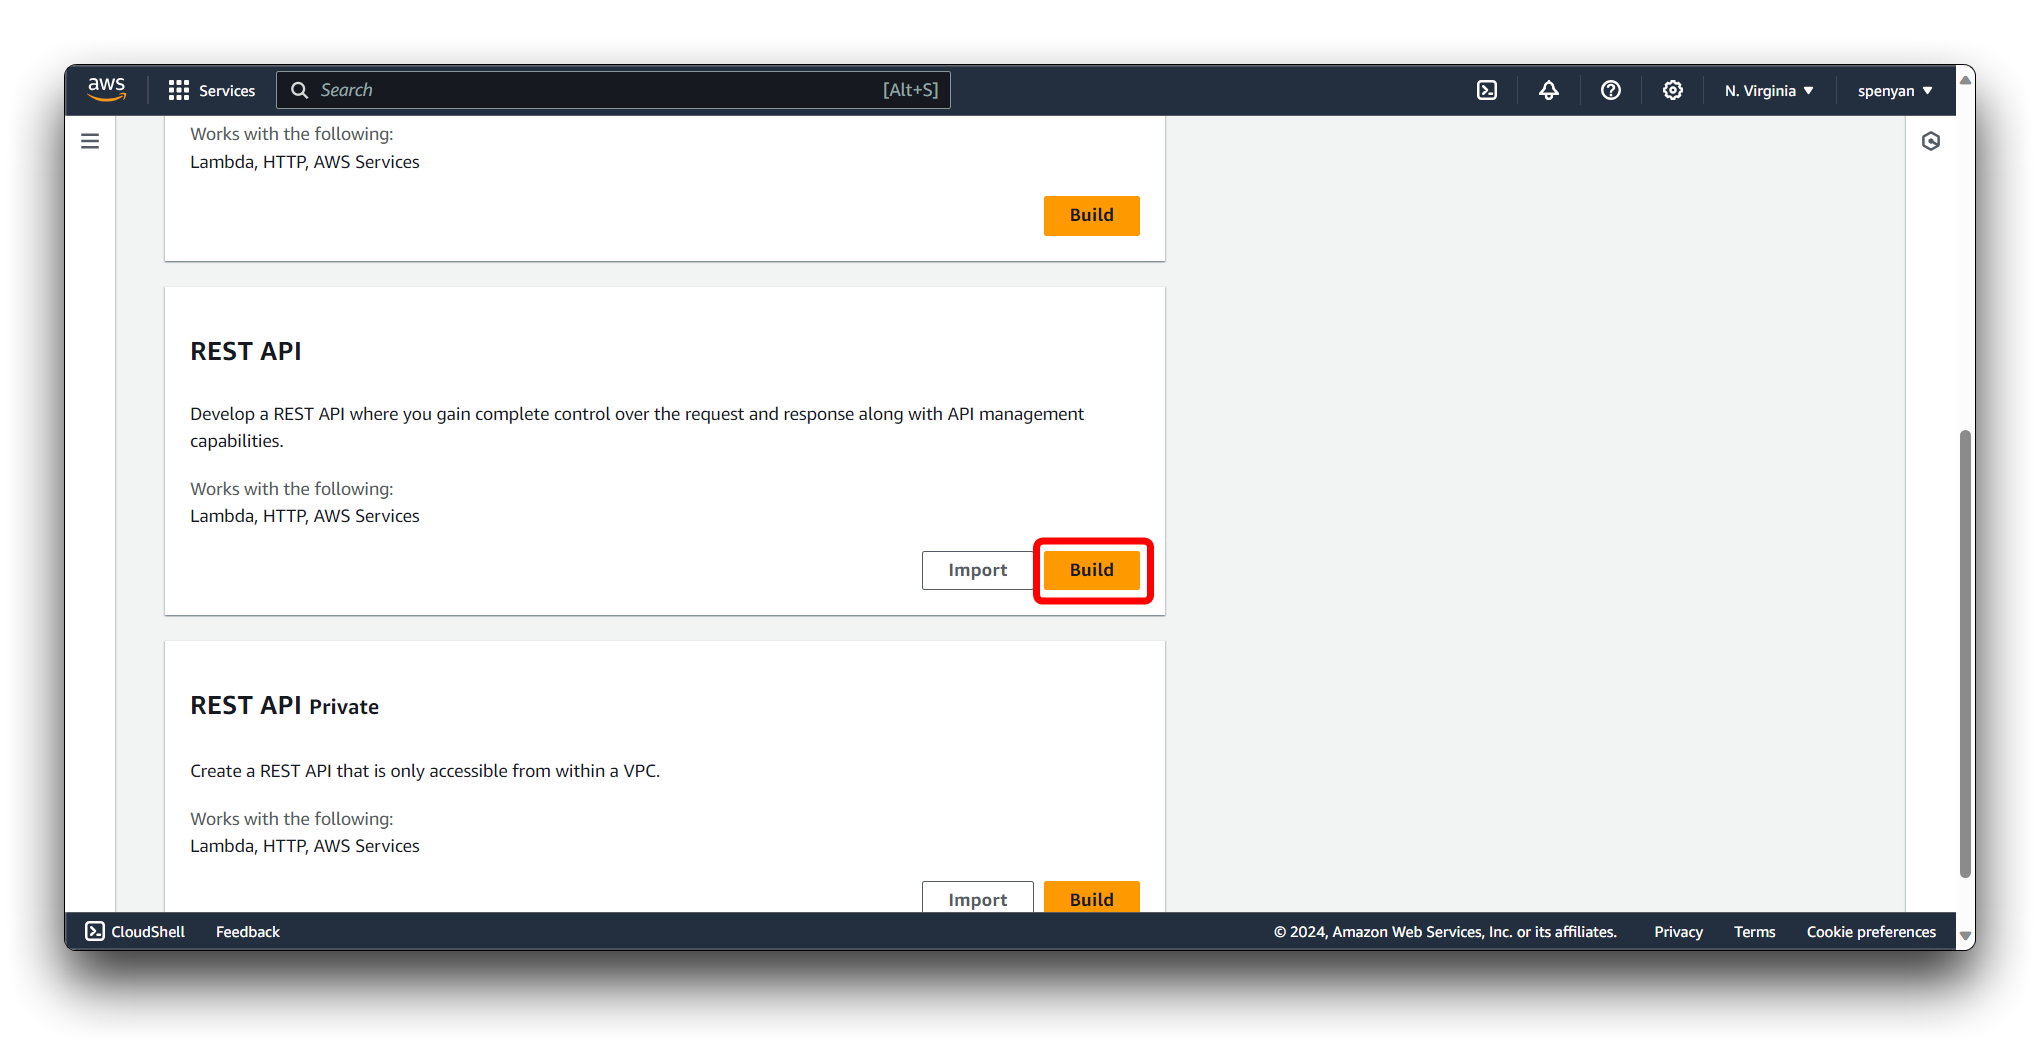Viewport: 2040px width, 1047px height.
Task: Click the copyright notice in the footer
Action: (x=1445, y=931)
